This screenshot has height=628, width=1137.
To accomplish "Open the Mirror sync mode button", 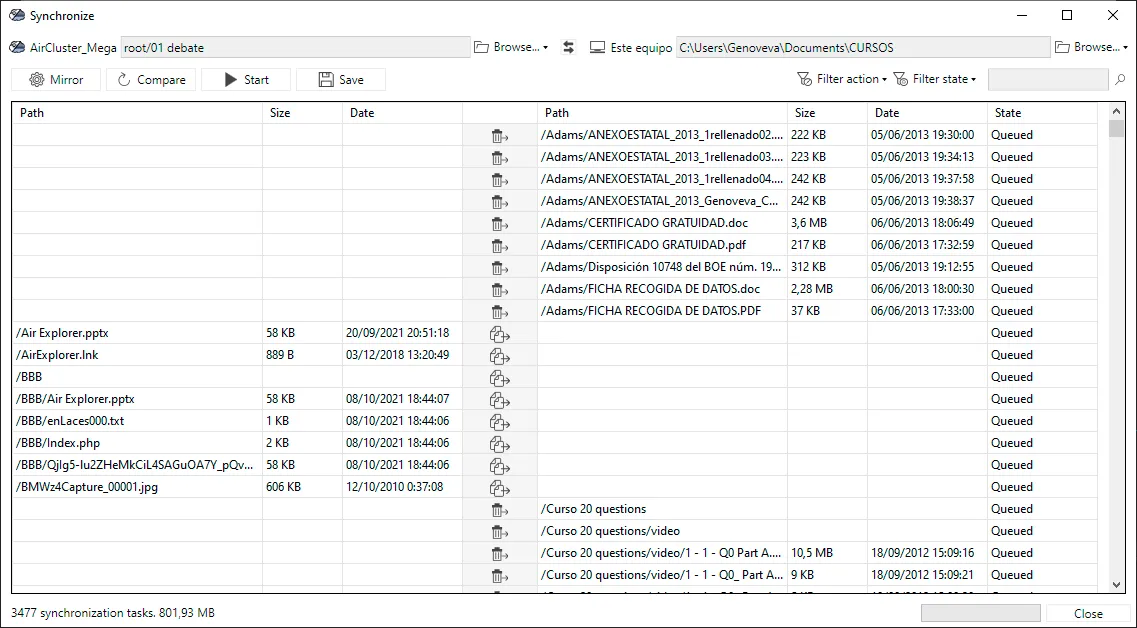I will pyautogui.click(x=56, y=80).
